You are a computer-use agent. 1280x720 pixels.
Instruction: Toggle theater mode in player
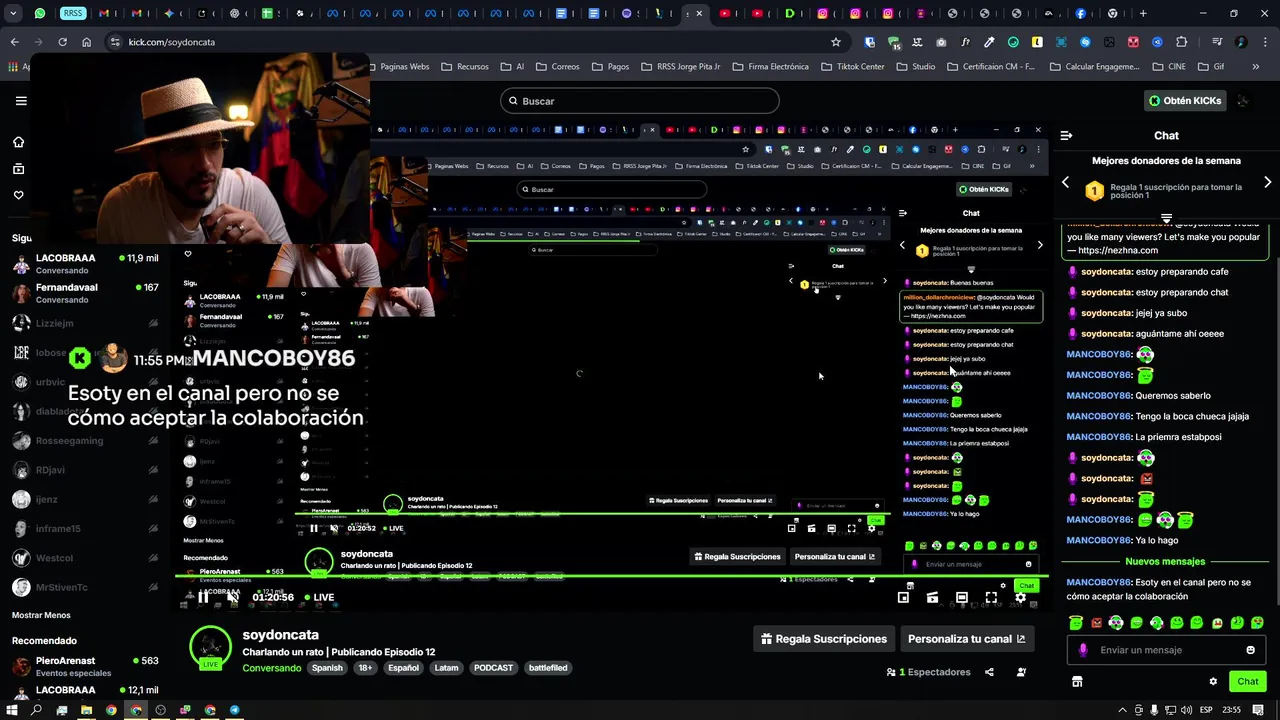click(962, 598)
